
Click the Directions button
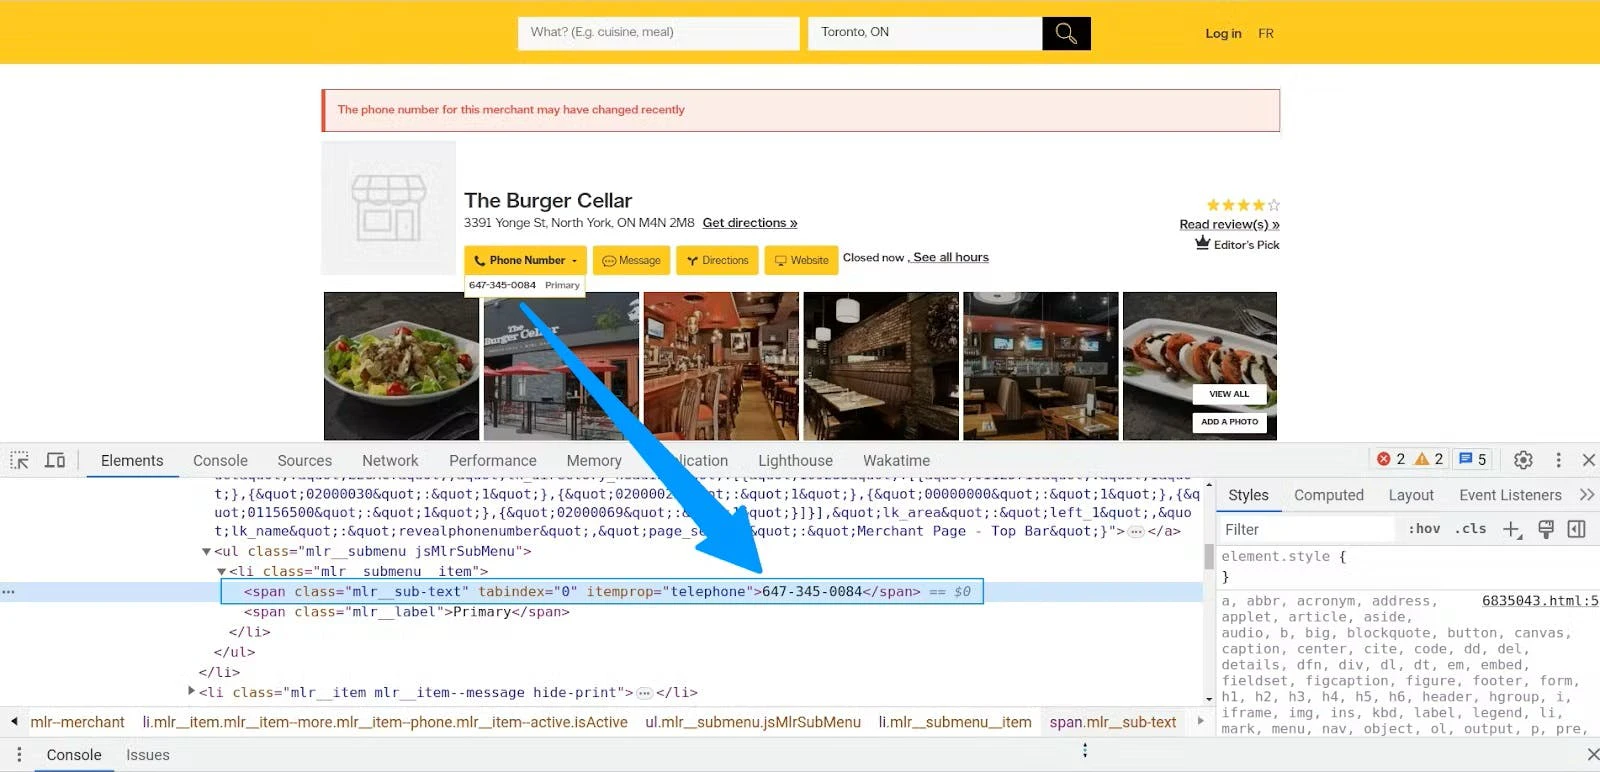tap(717, 260)
